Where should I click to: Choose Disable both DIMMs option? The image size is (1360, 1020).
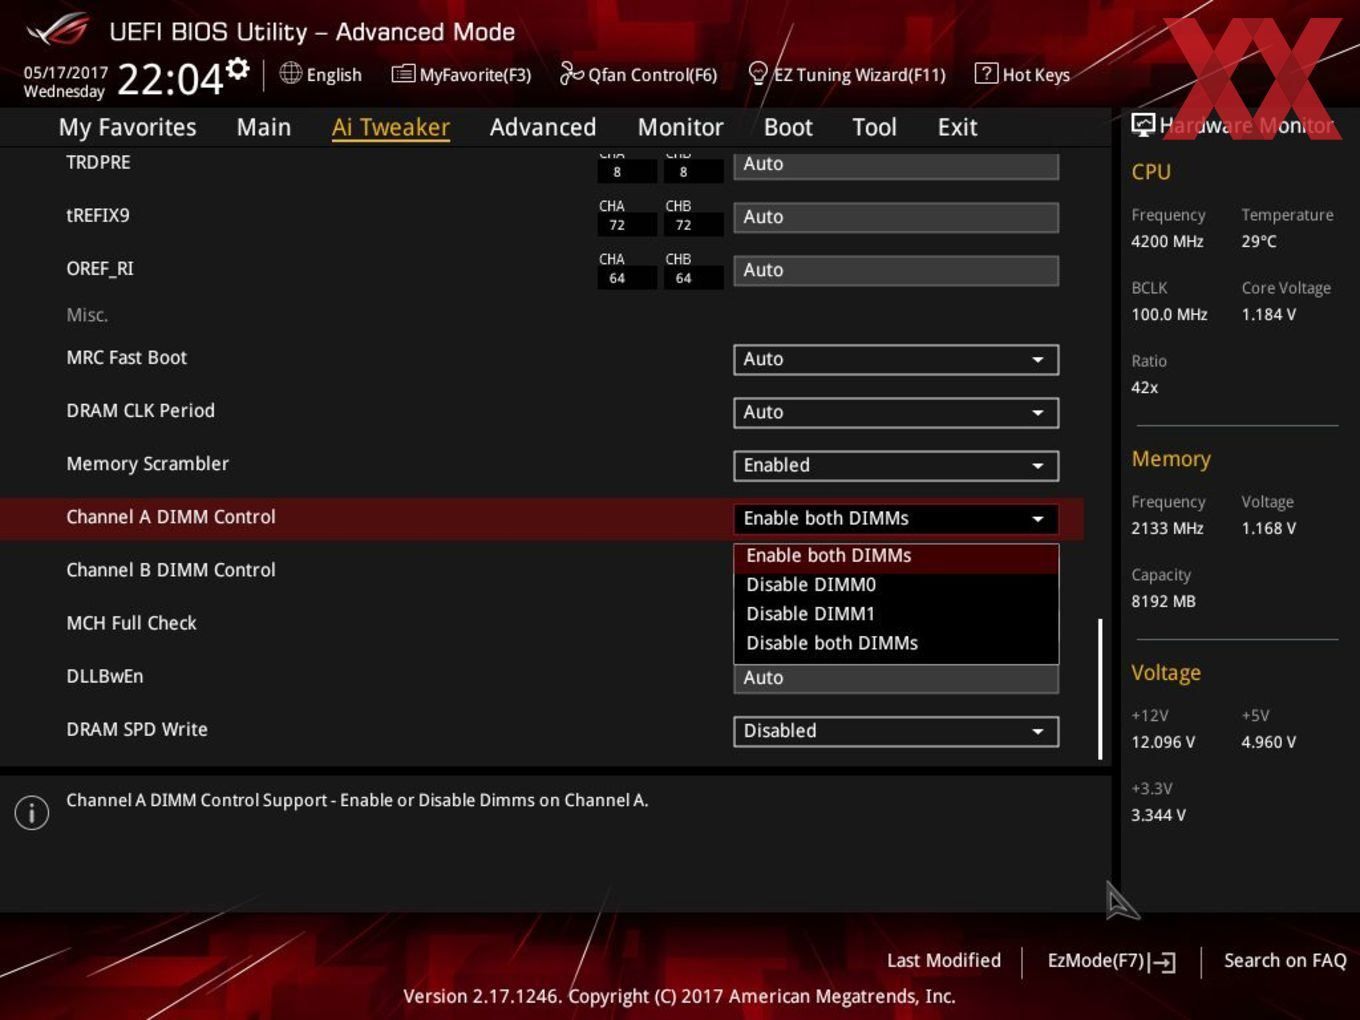click(x=896, y=643)
